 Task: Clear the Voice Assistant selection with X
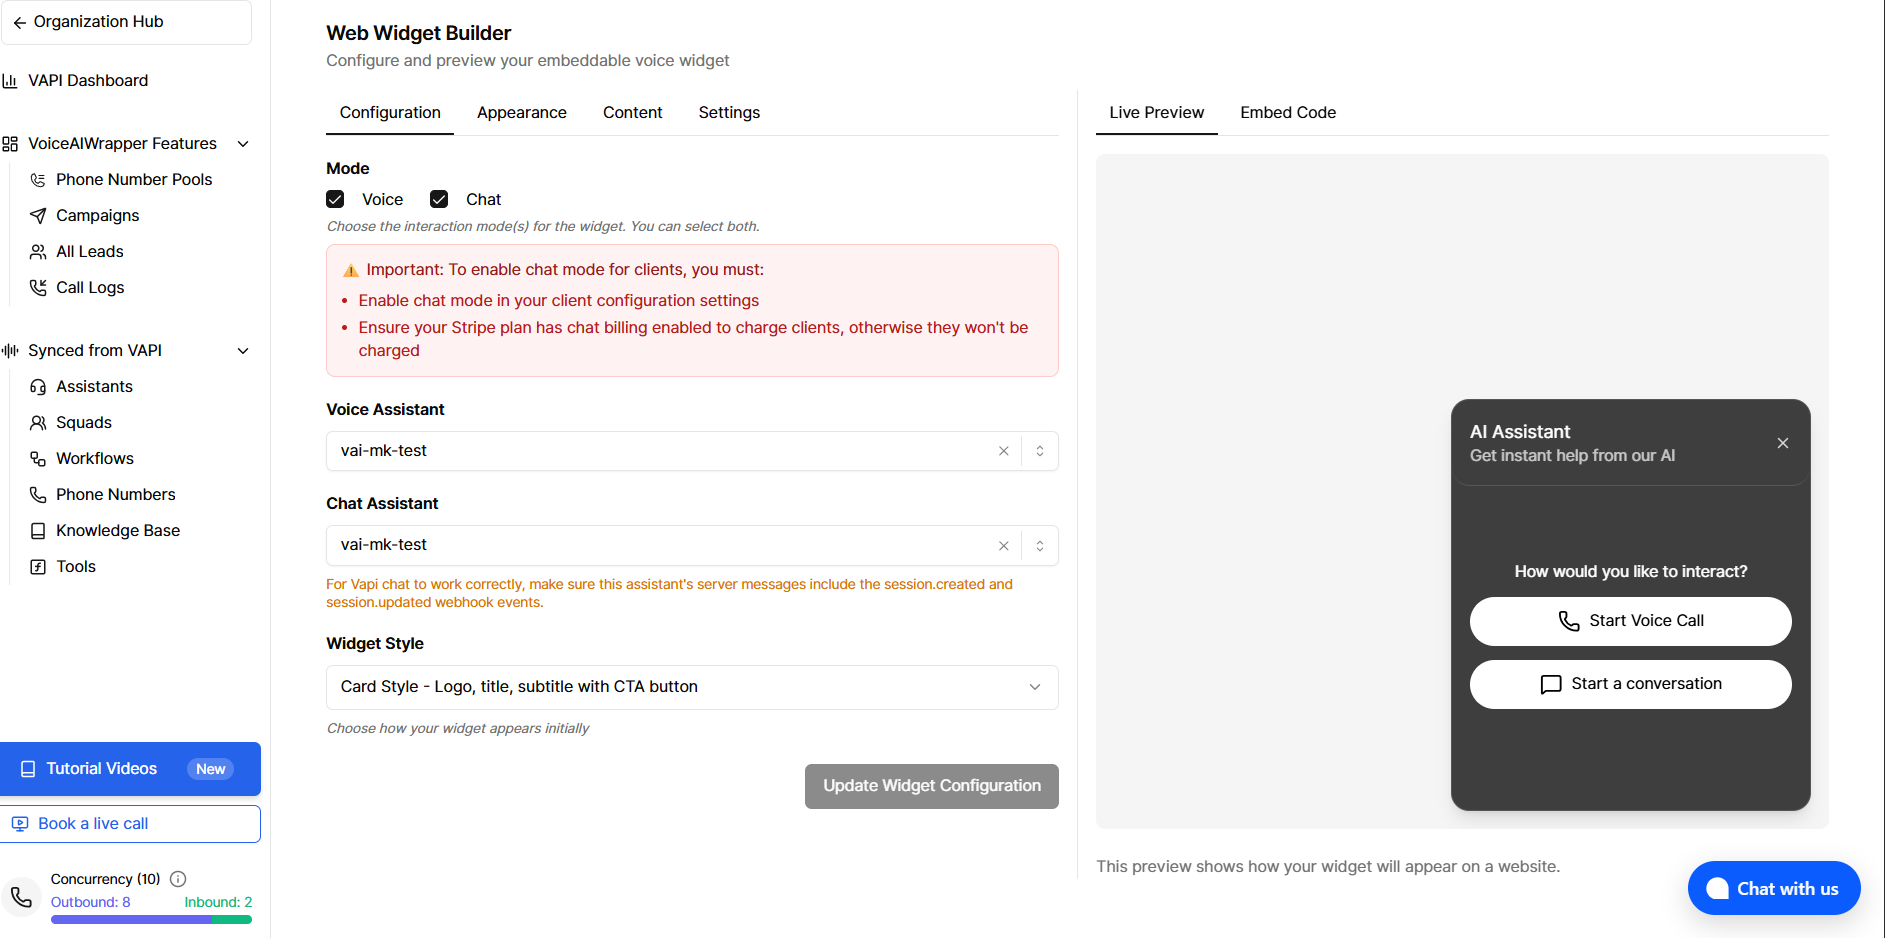(x=1003, y=451)
